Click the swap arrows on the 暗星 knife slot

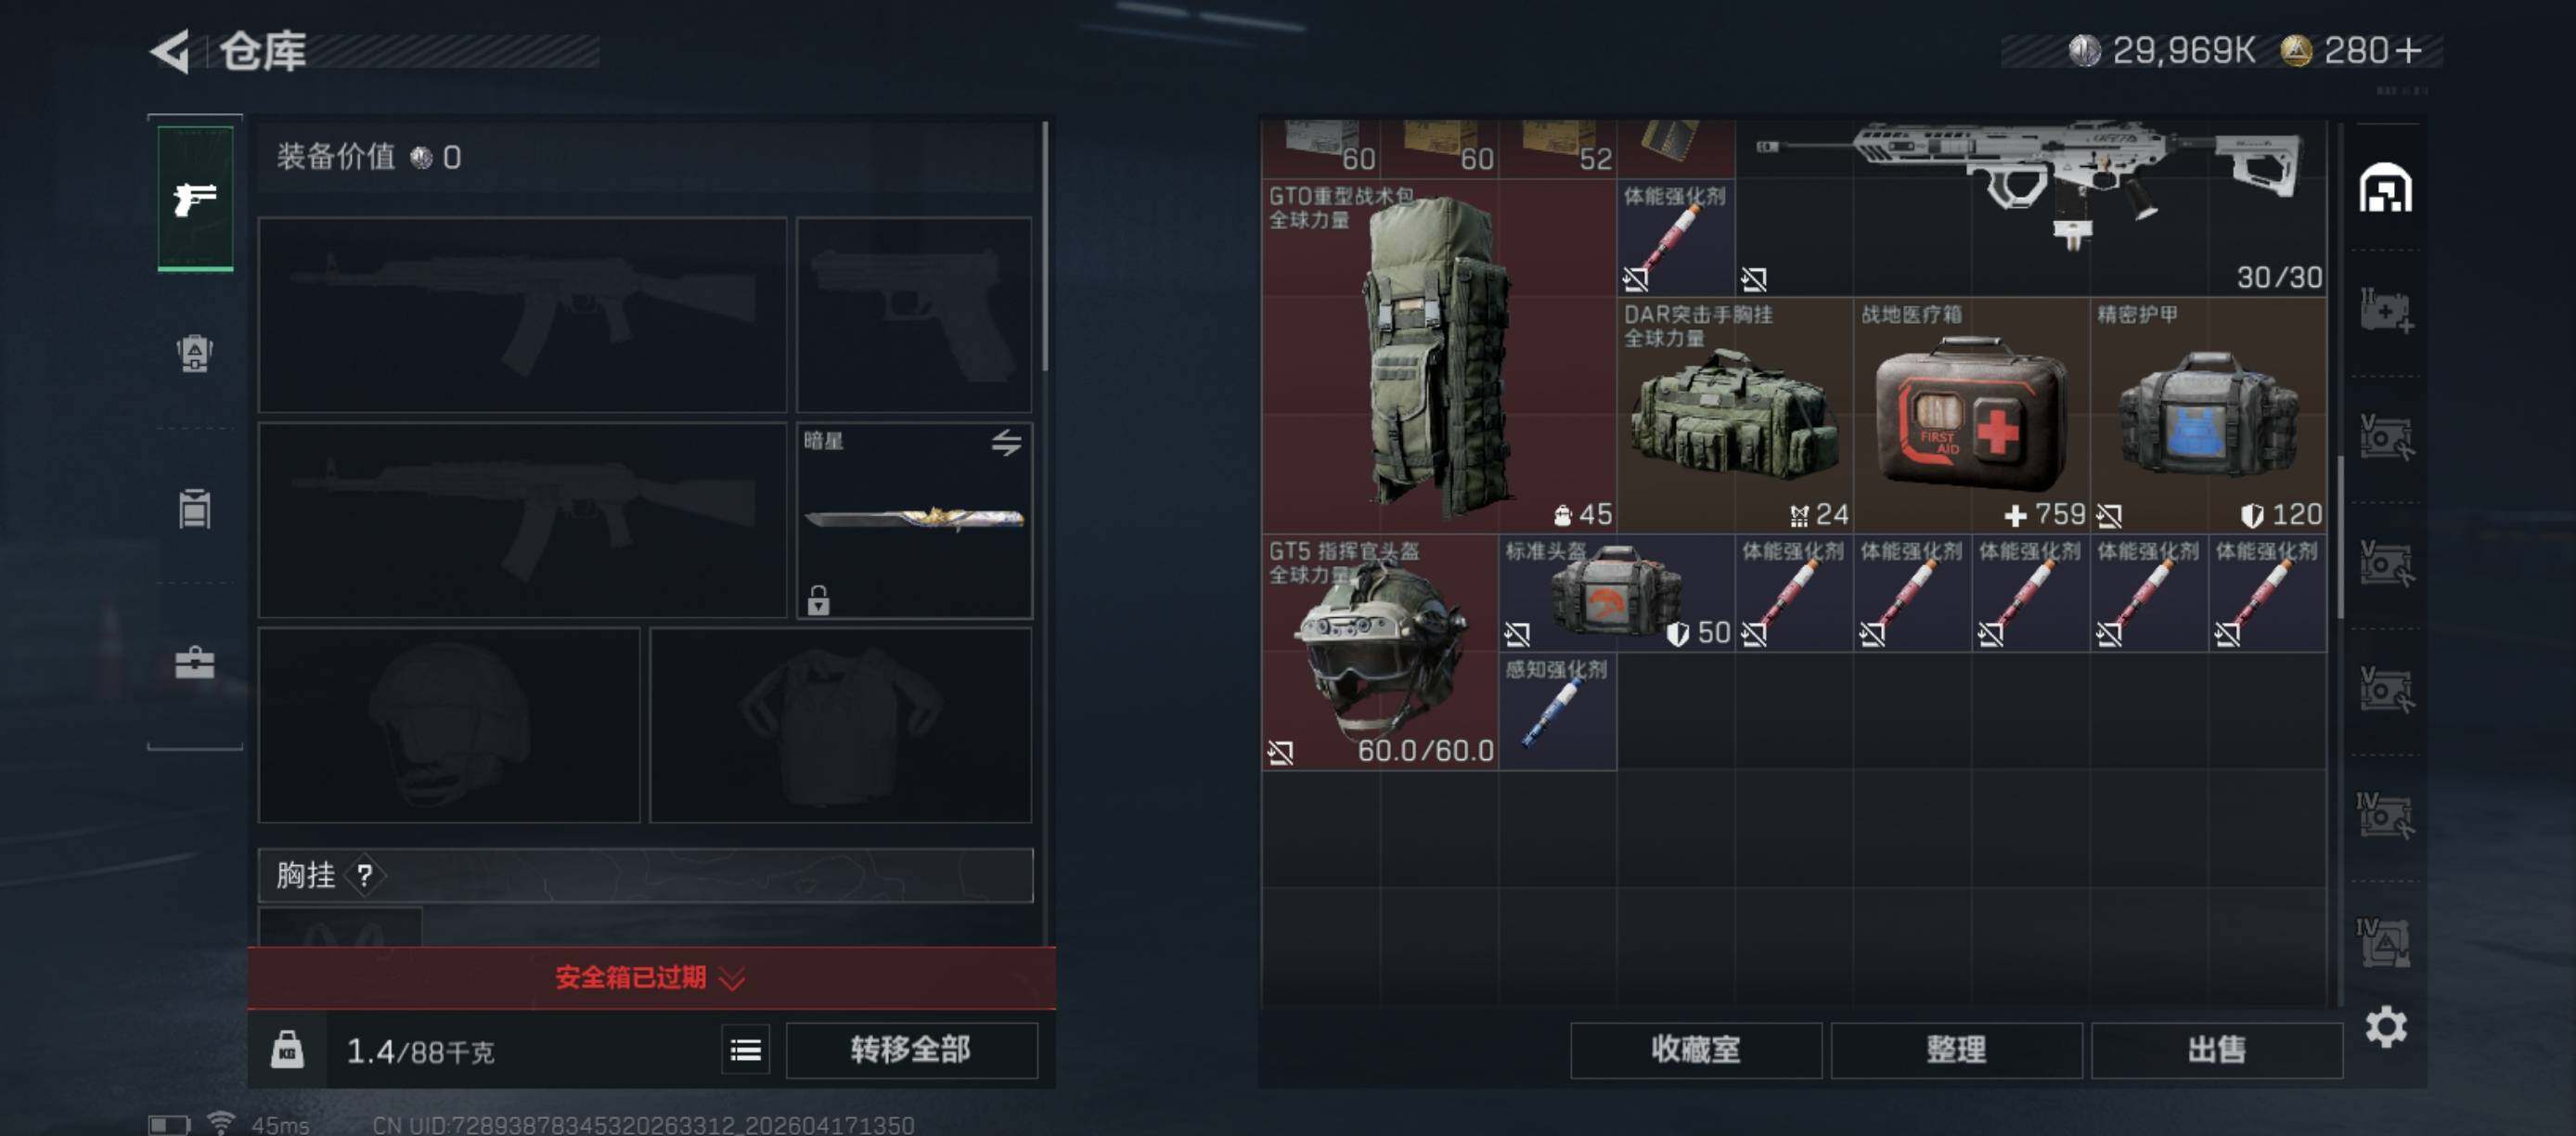pos(1006,442)
